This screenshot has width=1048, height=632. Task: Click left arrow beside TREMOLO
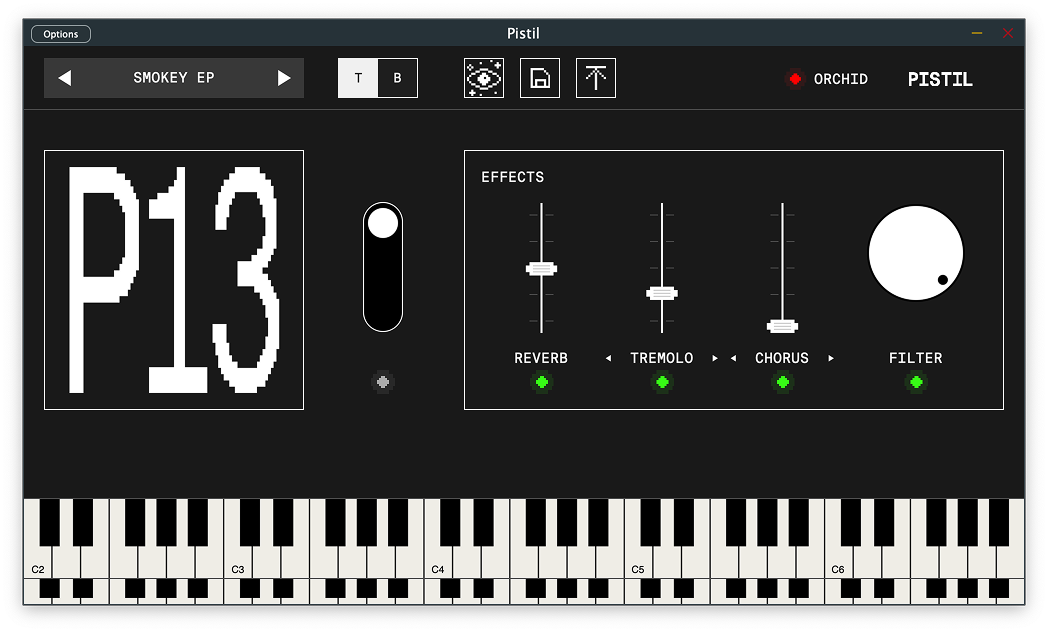click(x=608, y=359)
